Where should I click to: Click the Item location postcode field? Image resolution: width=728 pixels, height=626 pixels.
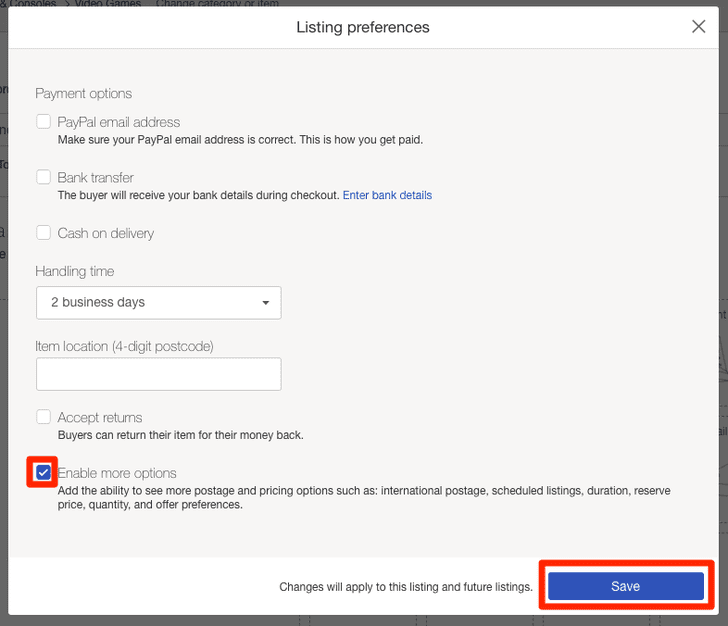[x=159, y=374]
